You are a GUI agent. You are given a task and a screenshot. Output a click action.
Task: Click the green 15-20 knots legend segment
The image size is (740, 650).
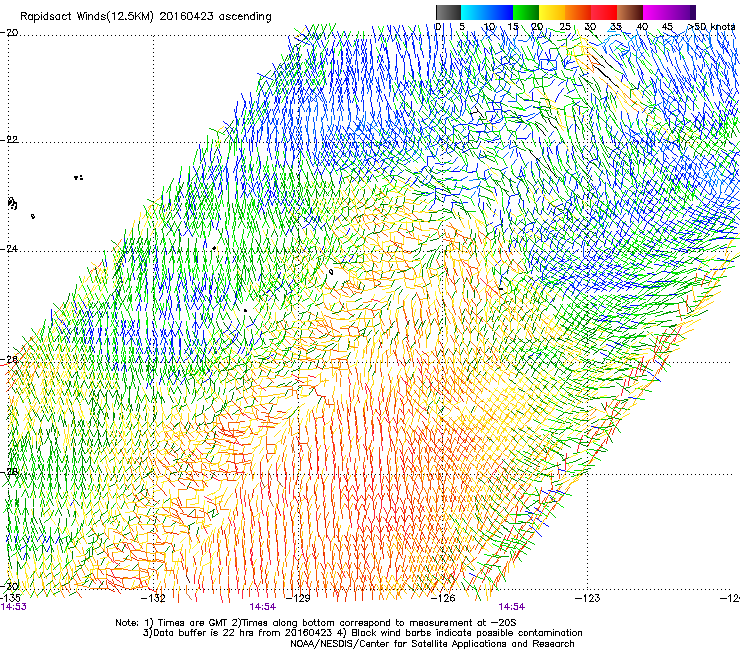pos(526,12)
